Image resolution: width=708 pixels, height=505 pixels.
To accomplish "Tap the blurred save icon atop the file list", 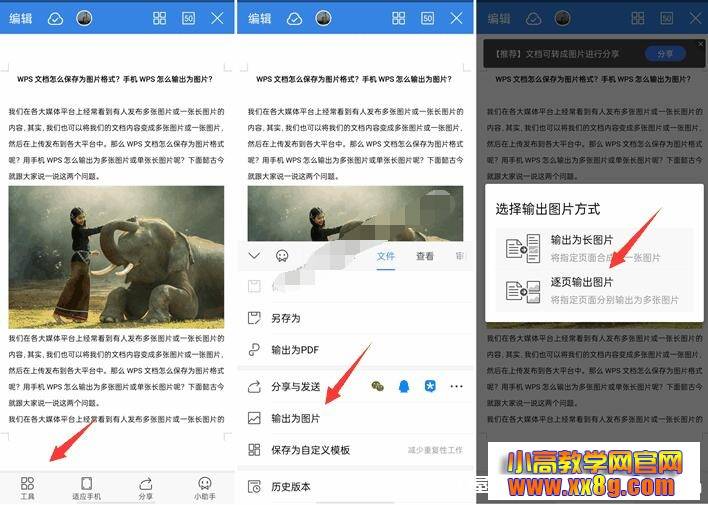I will [x=254, y=286].
